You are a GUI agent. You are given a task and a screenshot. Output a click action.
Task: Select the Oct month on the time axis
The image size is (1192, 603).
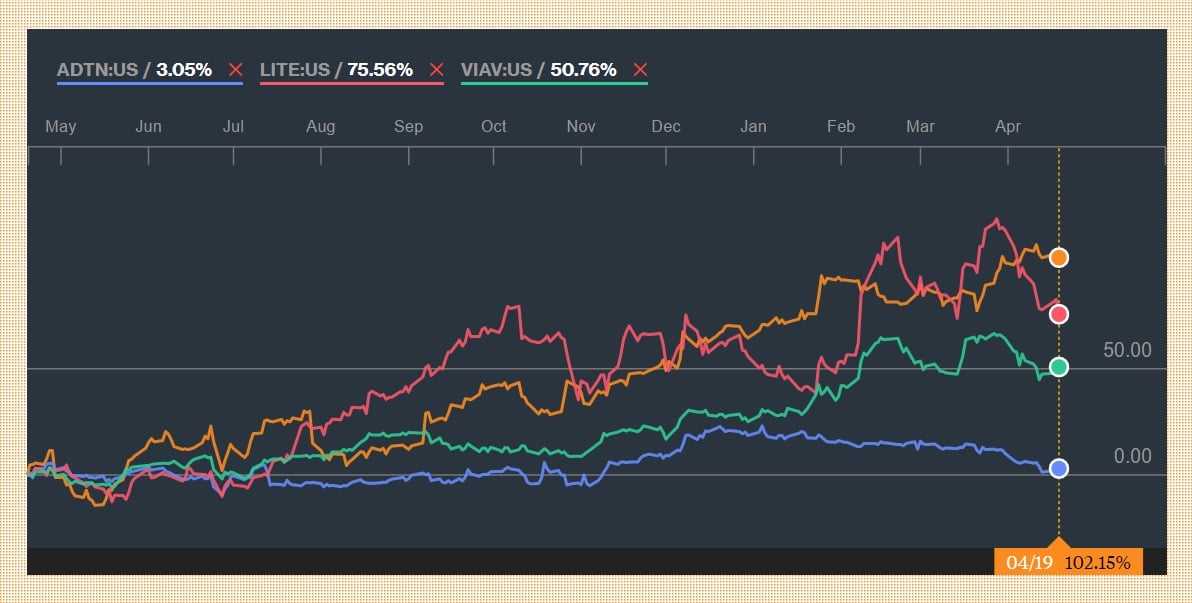click(493, 127)
